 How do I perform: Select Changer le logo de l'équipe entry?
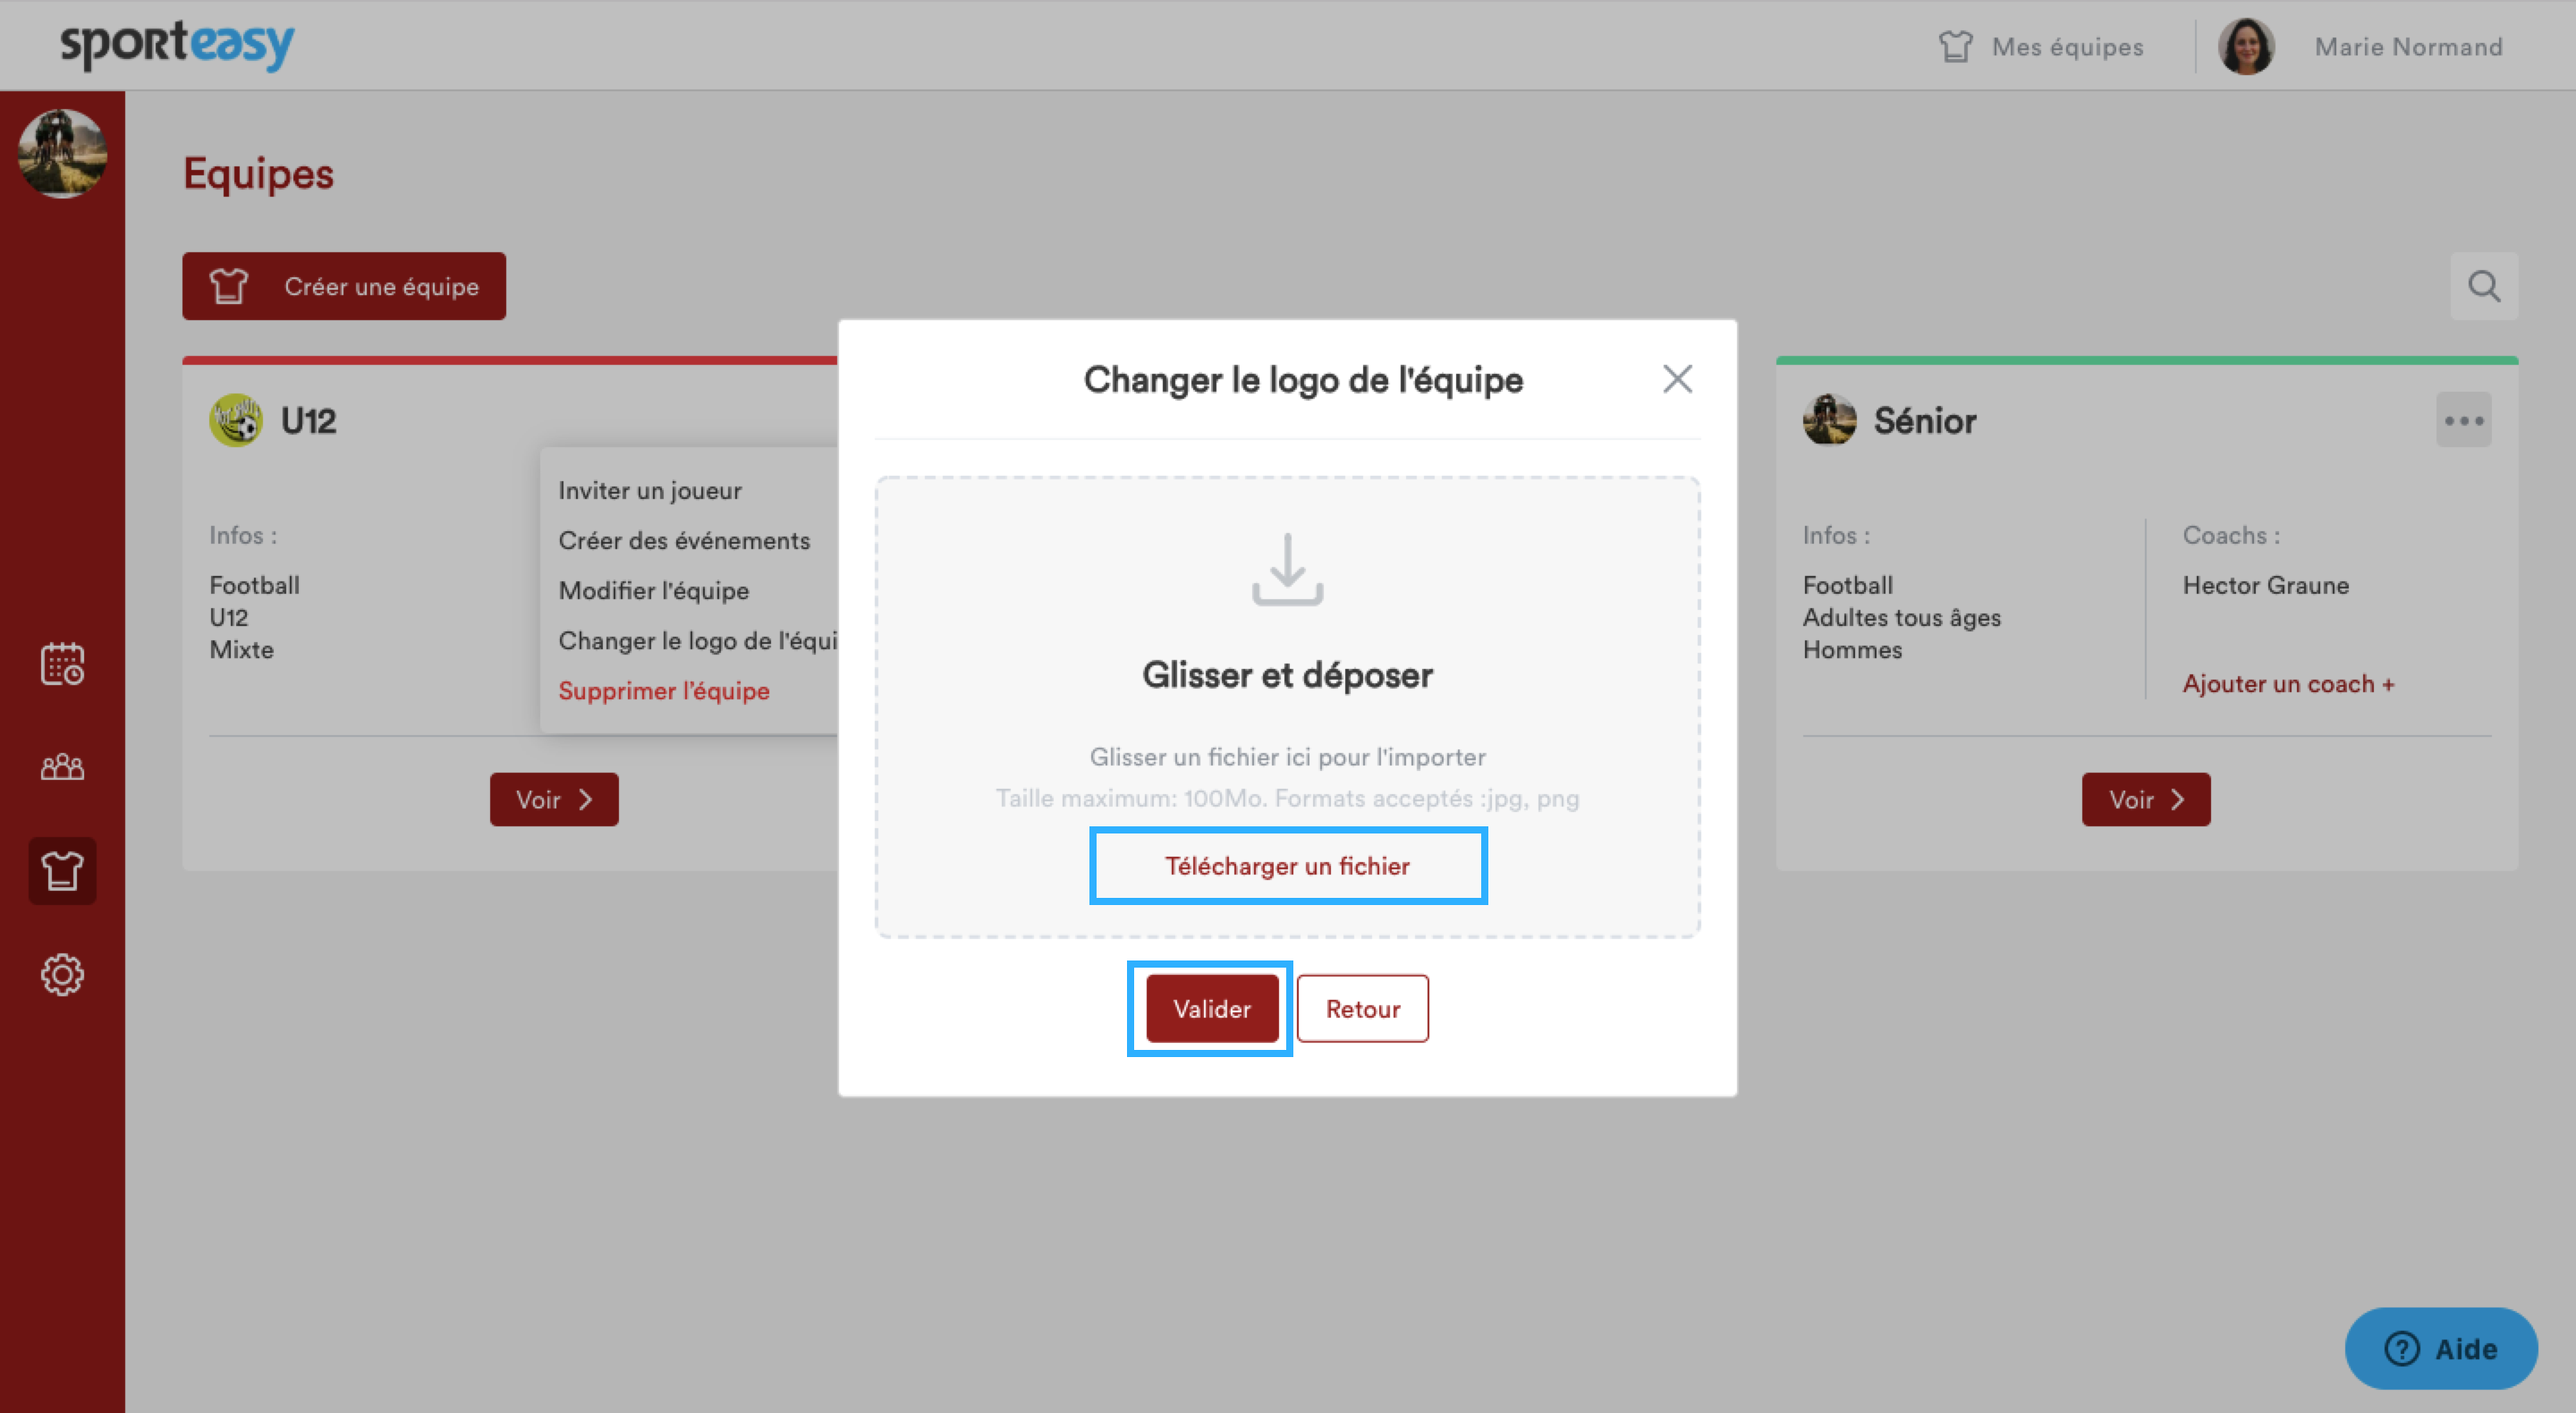(x=697, y=640)
